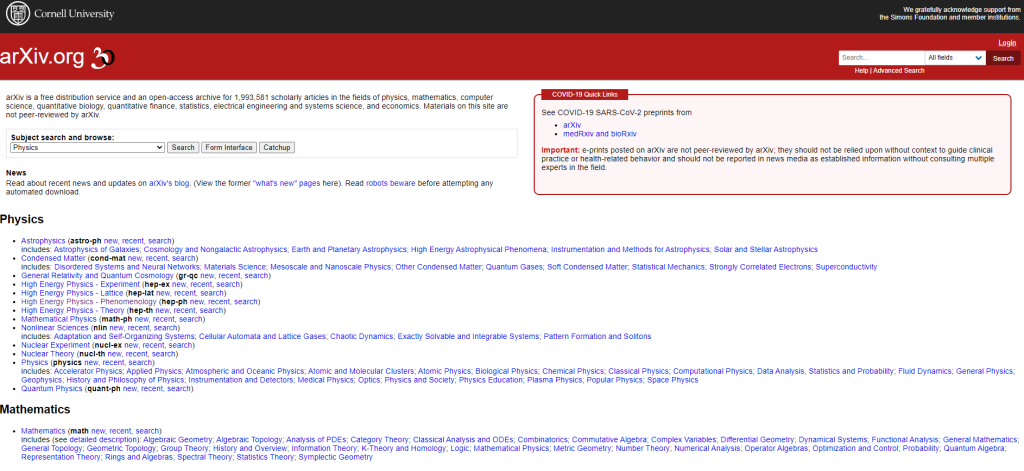The image size is (1024, 471).
Task: Open Representation Theory link
Action: (61, 458)
